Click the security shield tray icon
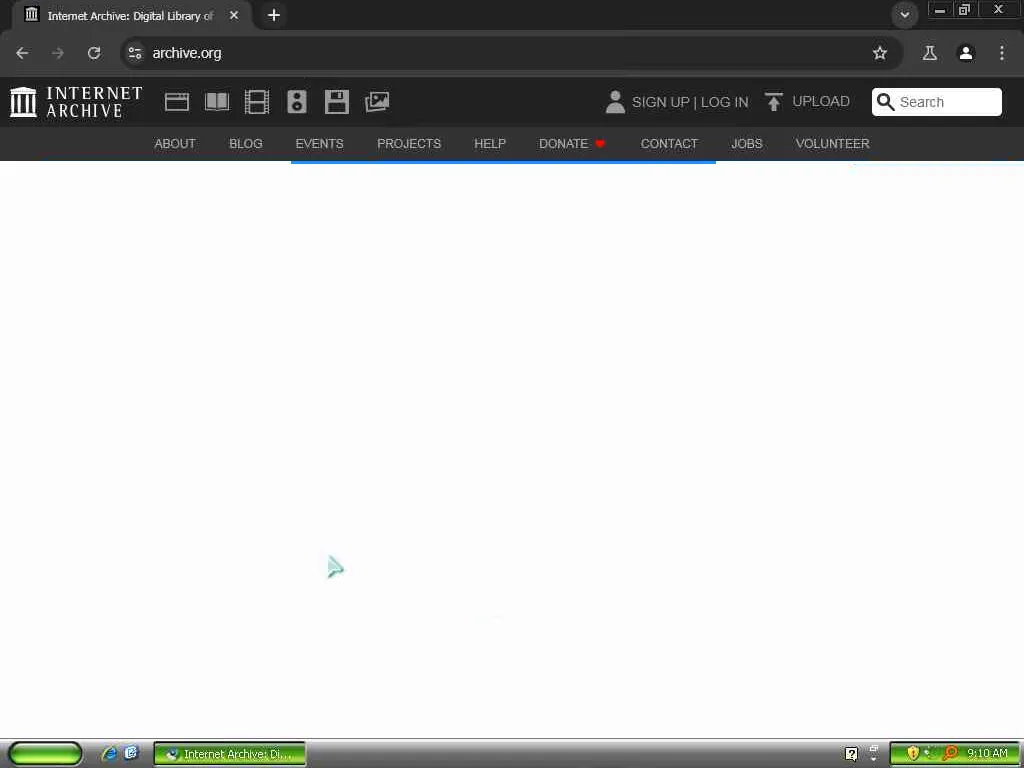 [912, 754]
